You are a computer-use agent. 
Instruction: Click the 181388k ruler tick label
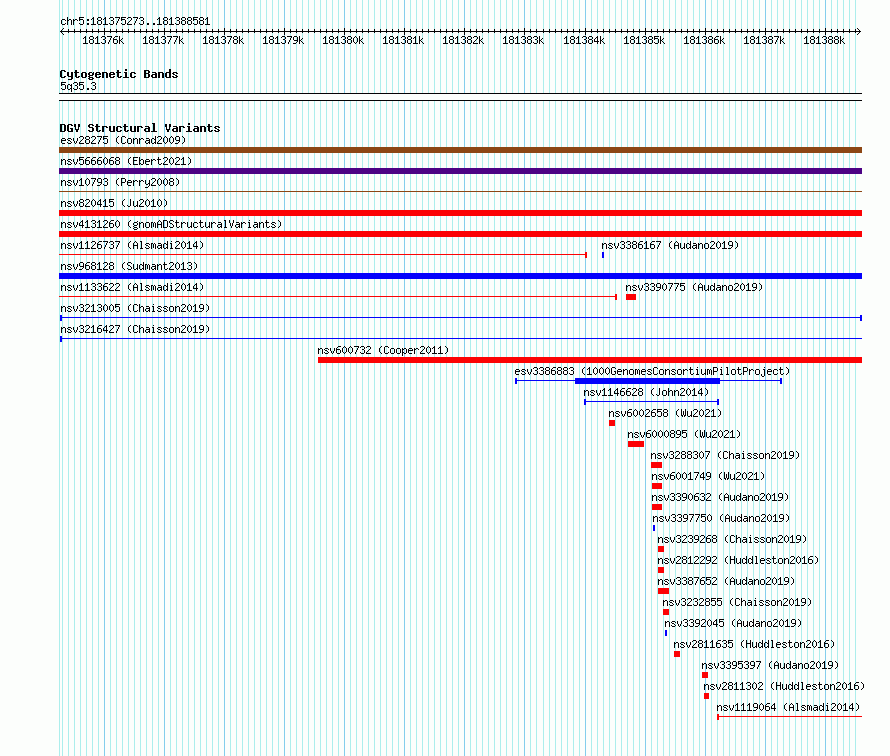tap(824, 40)
